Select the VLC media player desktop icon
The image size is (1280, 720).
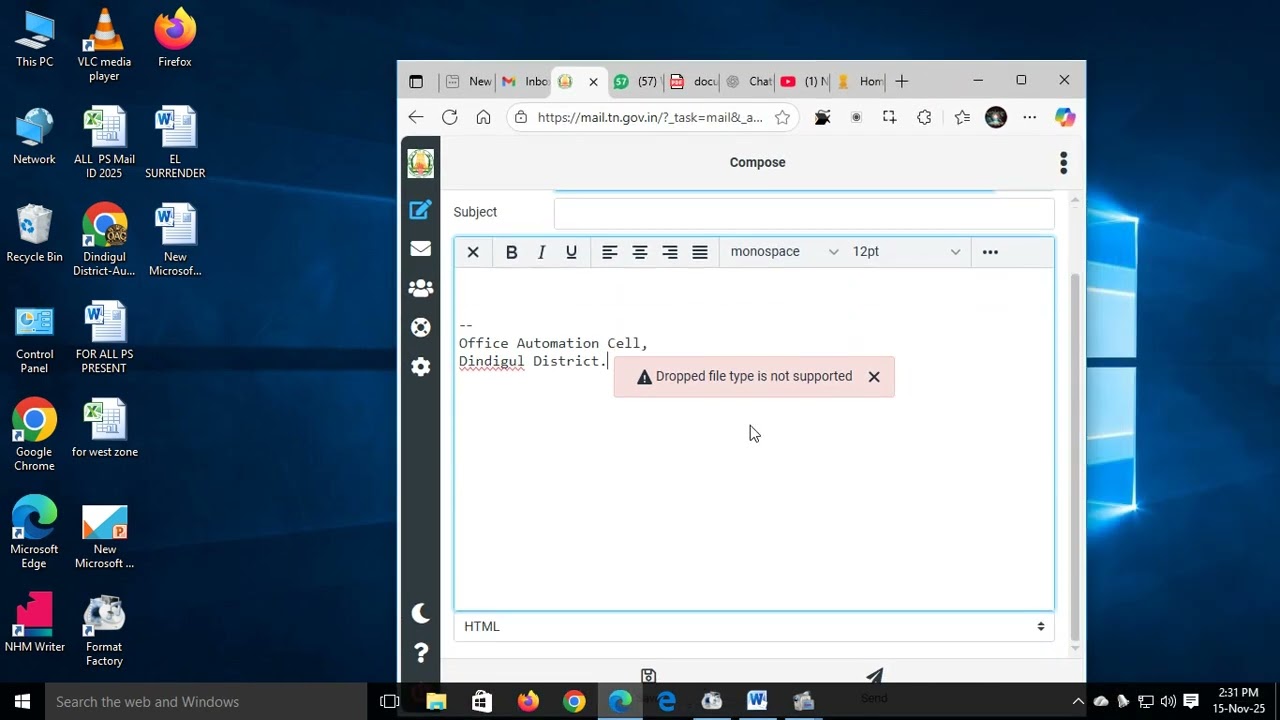pyautogui.click(x=104, y=46)
